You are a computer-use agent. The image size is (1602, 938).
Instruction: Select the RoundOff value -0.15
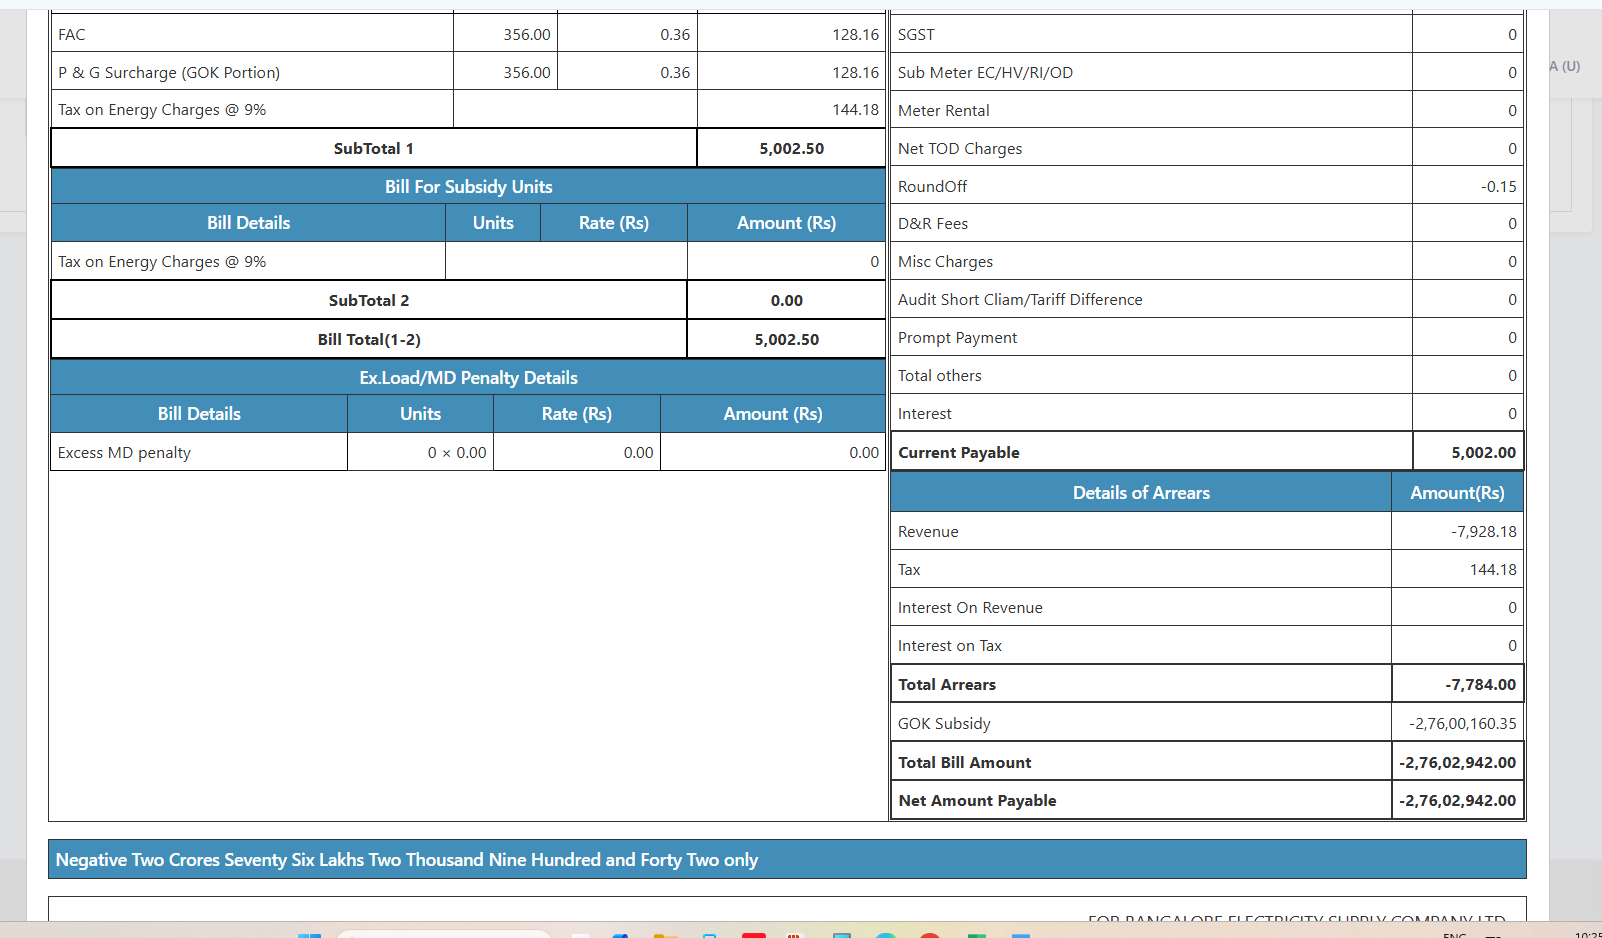[1499, 187]
